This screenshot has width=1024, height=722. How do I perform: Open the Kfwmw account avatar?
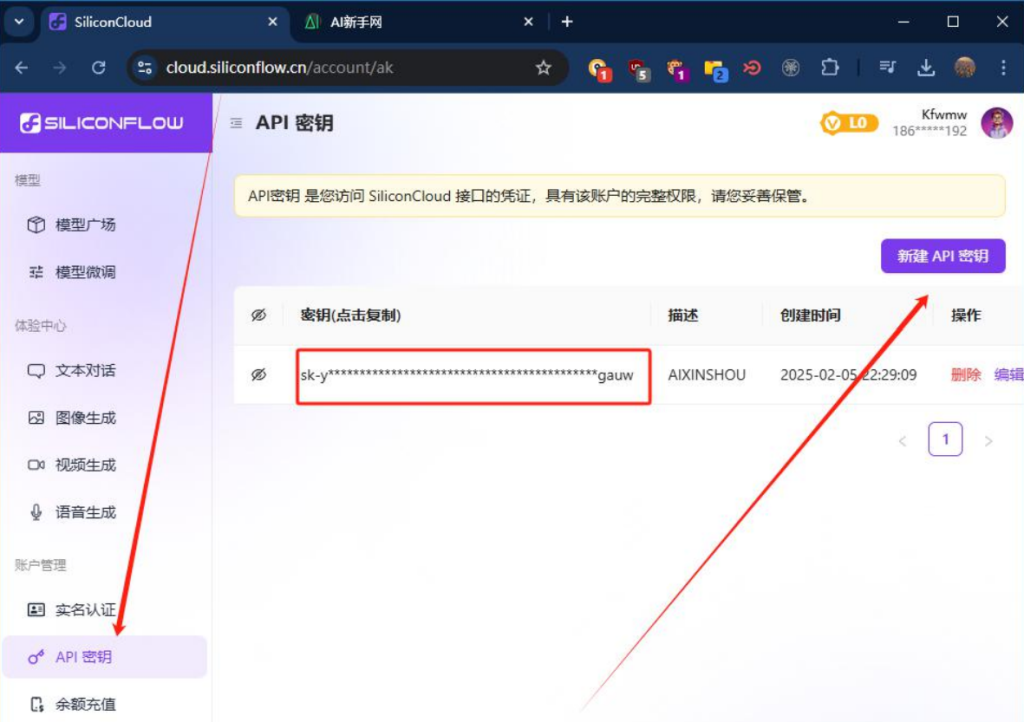pyautogui.click(x=997, y=123)
